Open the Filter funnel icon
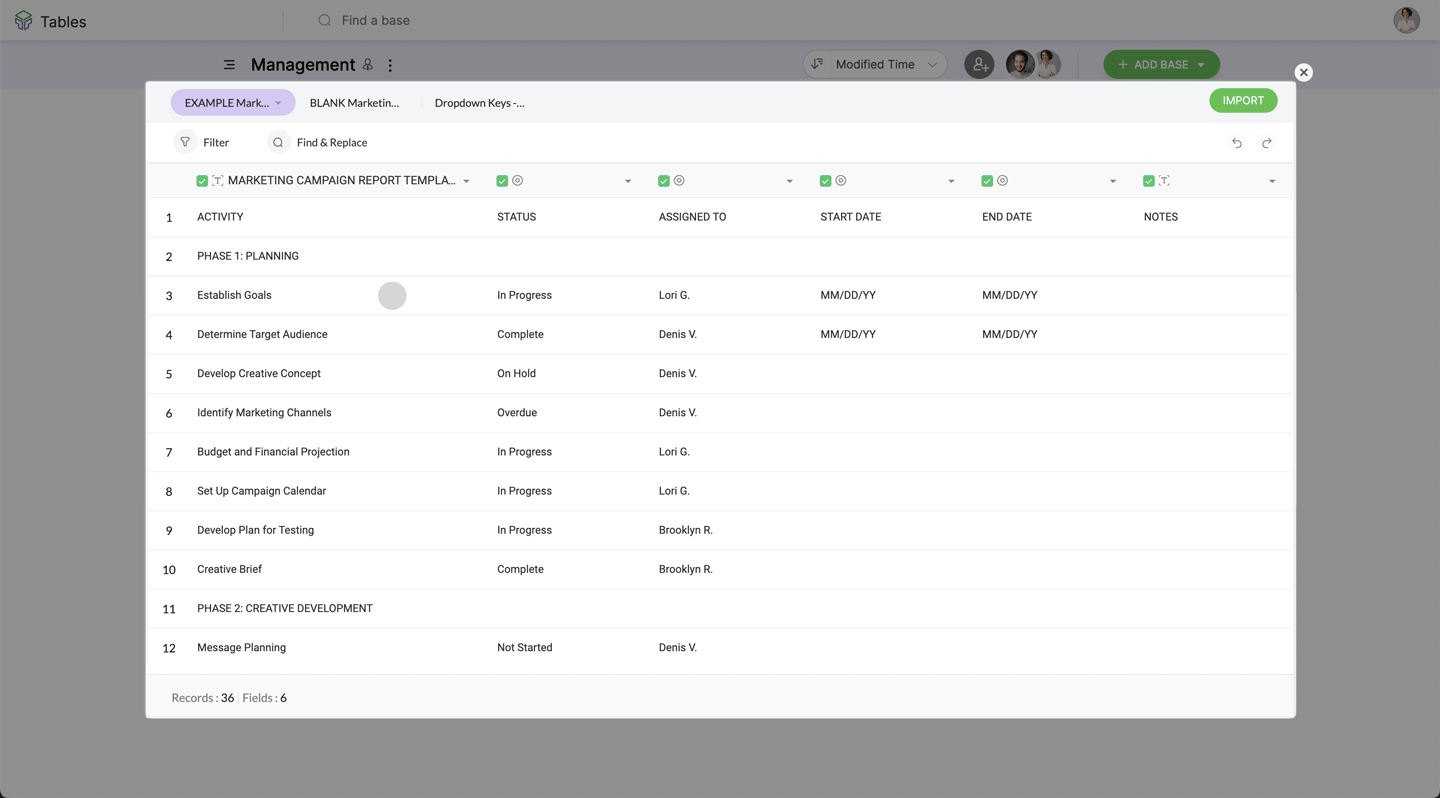 click(x=185, y=142)
